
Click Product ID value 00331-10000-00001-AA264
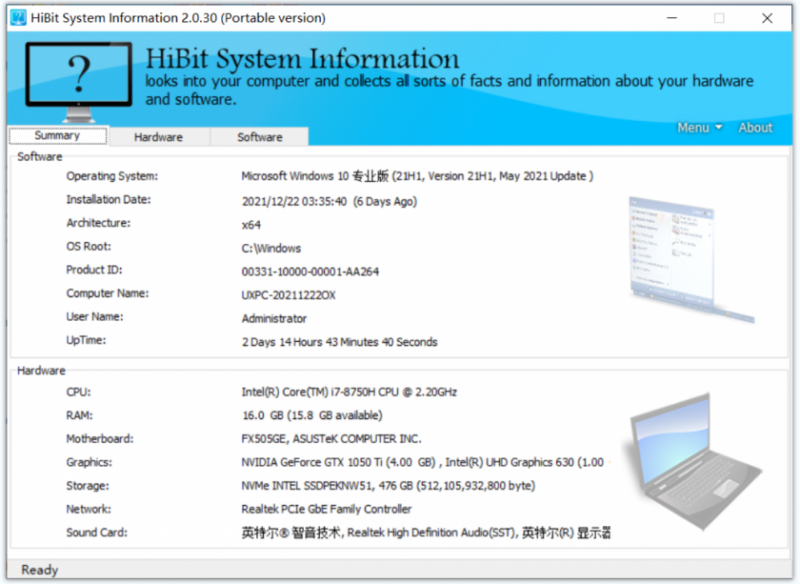310,272
